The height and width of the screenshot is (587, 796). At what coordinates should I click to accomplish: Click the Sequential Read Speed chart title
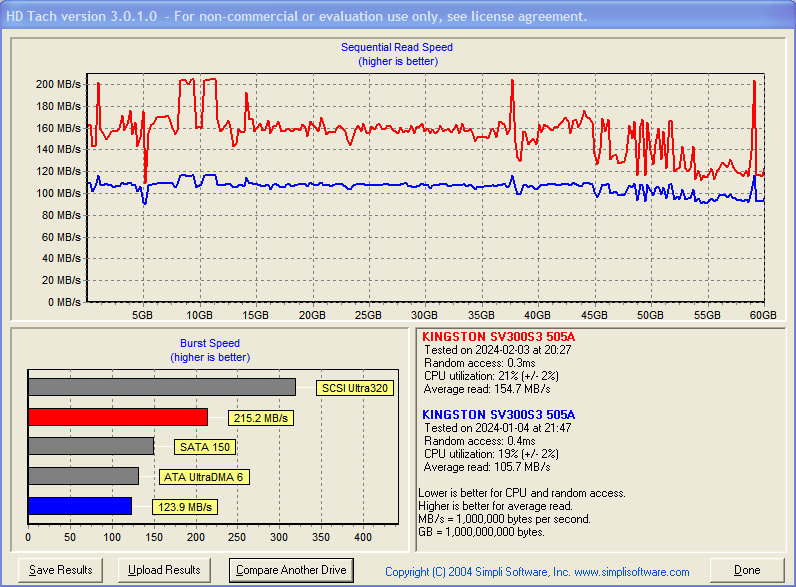tap(397, 48)
